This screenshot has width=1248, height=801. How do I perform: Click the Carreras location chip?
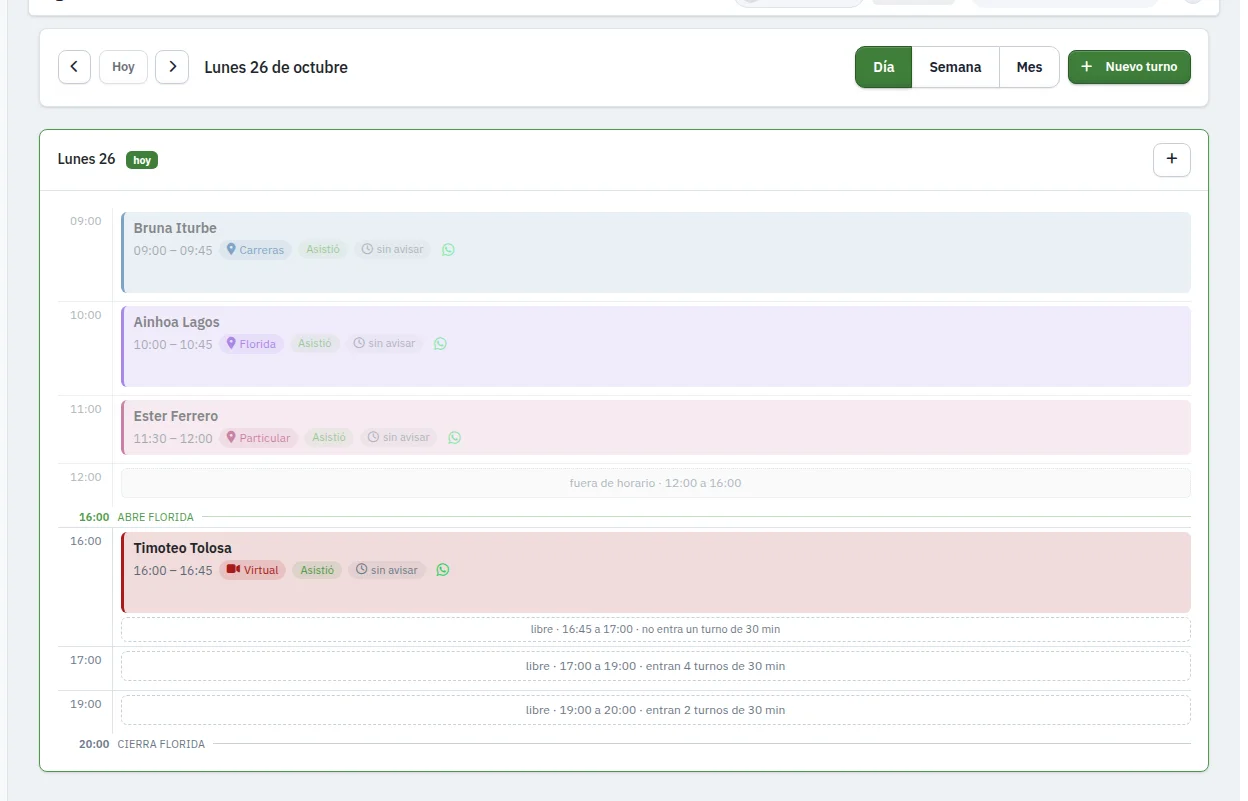pyautogui.click(x=256, y=250)
